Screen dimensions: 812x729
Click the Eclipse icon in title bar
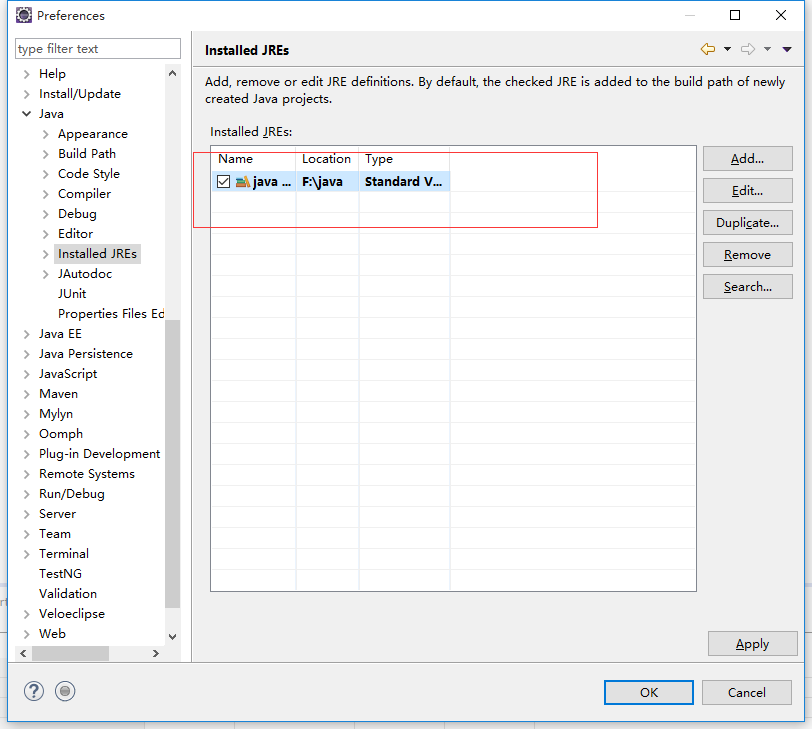[23, 15]
